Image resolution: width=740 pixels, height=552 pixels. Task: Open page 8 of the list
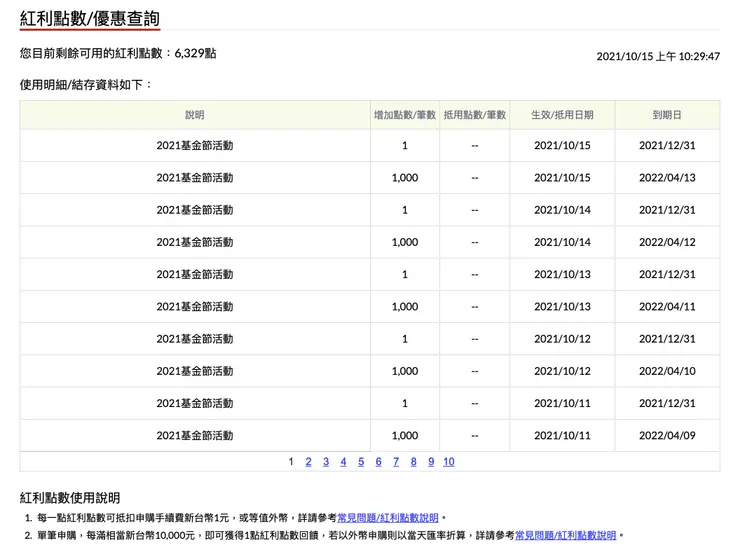click(x=413, y=461)
